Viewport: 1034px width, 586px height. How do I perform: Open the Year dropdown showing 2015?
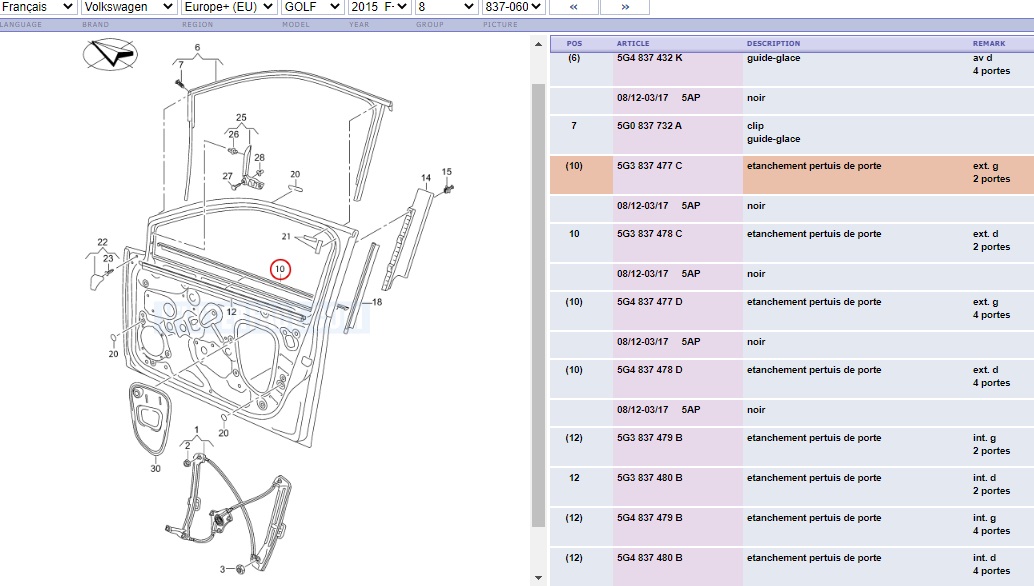click(379, 7)
